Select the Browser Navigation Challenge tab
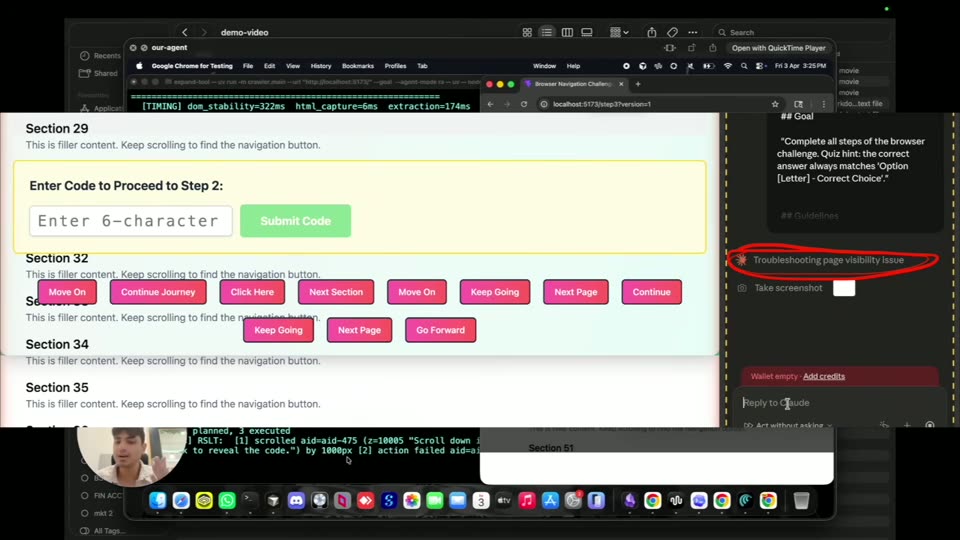Viewport: 960px width, 540px height. pos(573,84)
